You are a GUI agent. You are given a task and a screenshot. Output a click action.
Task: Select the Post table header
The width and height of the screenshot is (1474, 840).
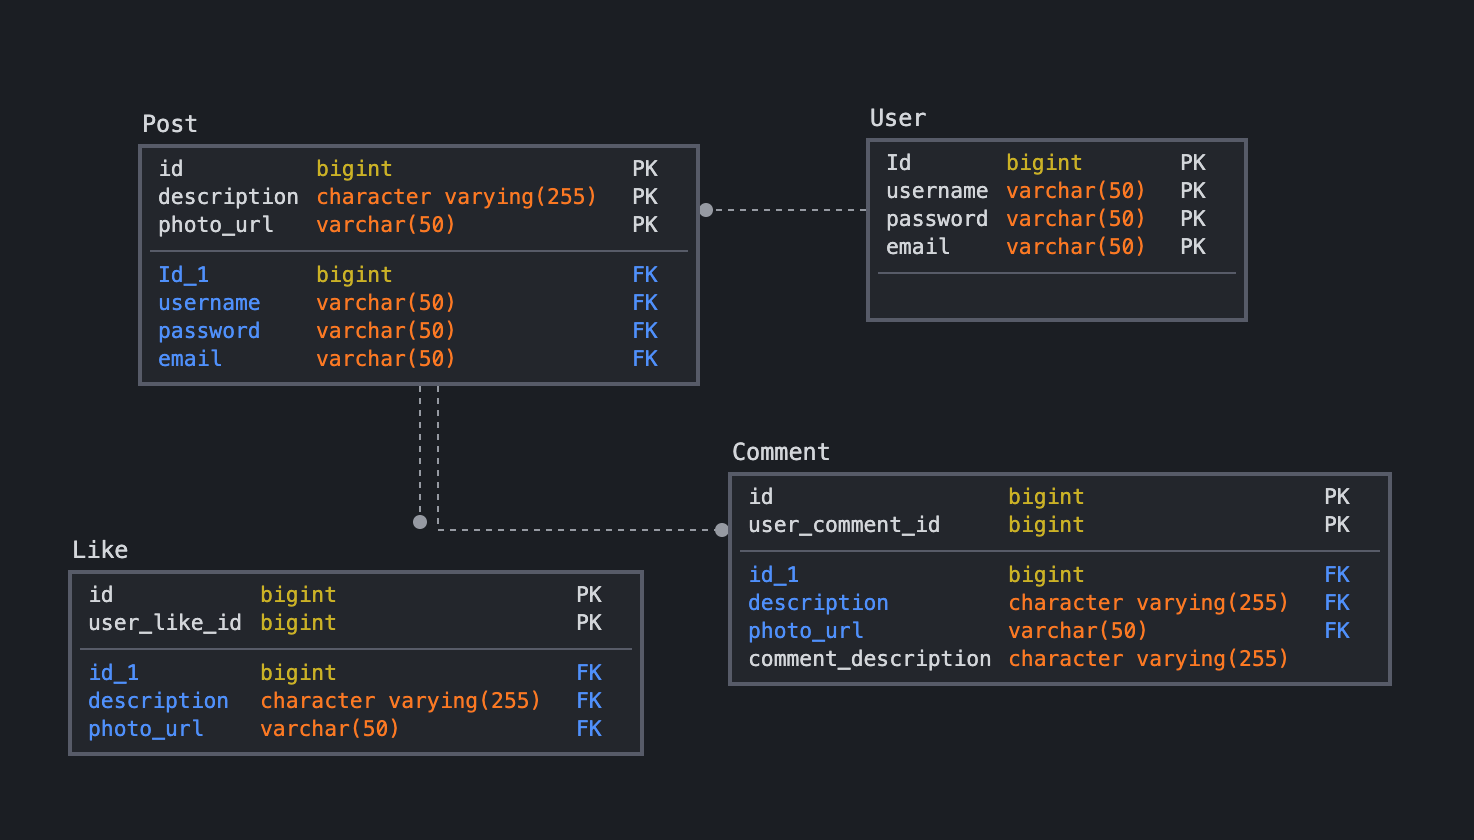click(x=168, y=123)
